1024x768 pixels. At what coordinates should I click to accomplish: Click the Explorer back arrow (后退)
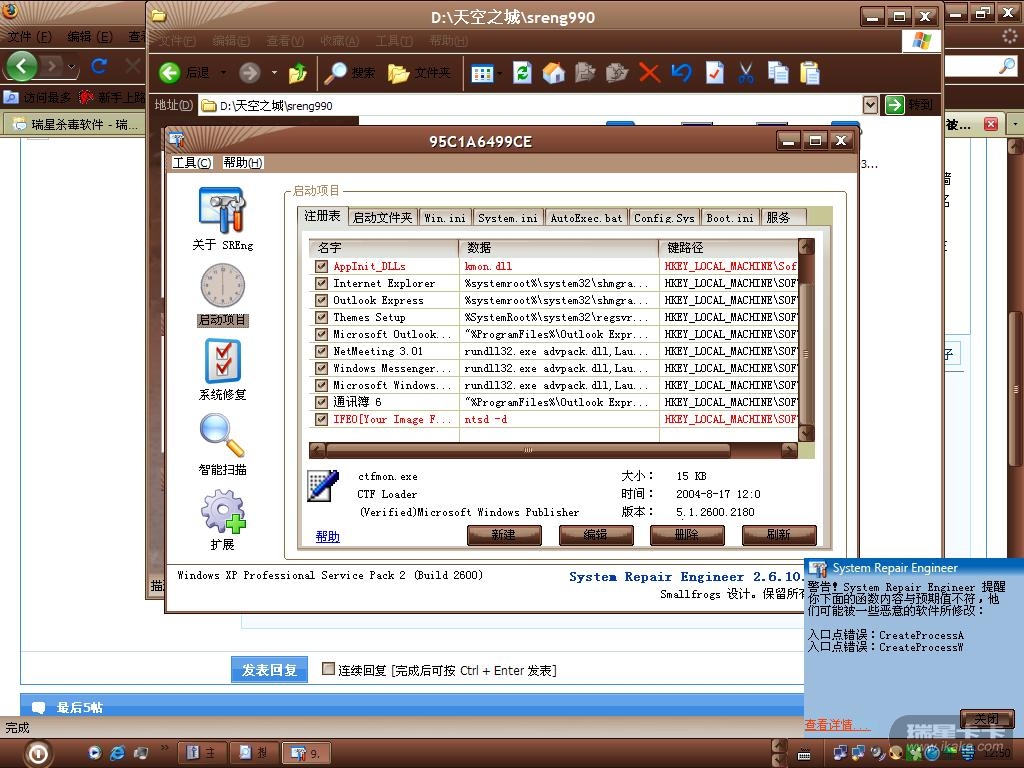point(170,72)
